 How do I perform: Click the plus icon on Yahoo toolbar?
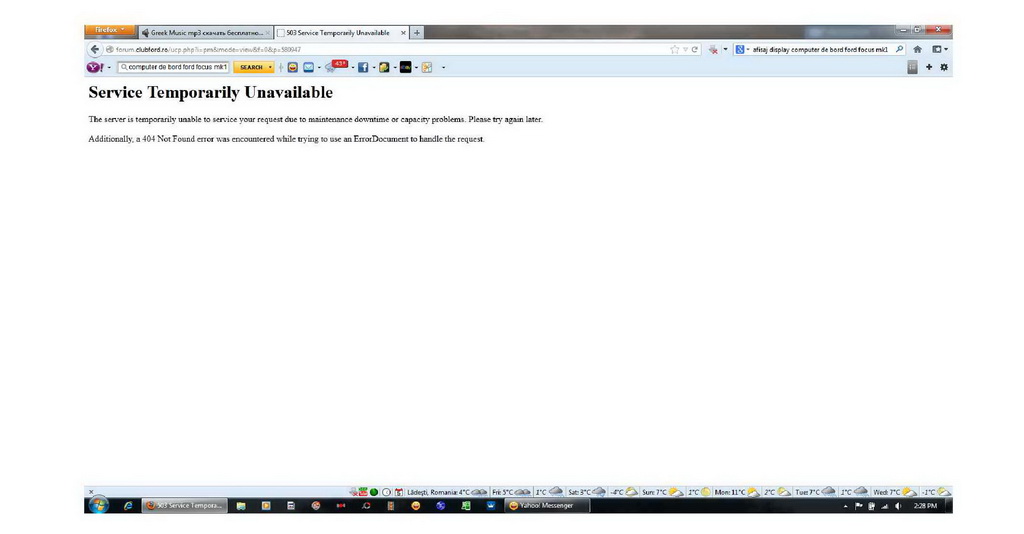tap(929, 67)
